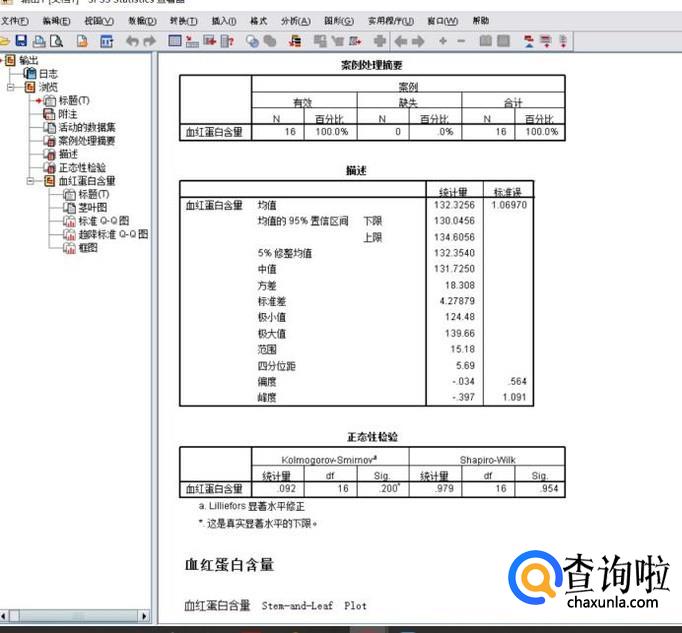Collapse the 血红蛋白含量 tree node
This screenshot has width=682, height=633.
(x=30, y=181)
